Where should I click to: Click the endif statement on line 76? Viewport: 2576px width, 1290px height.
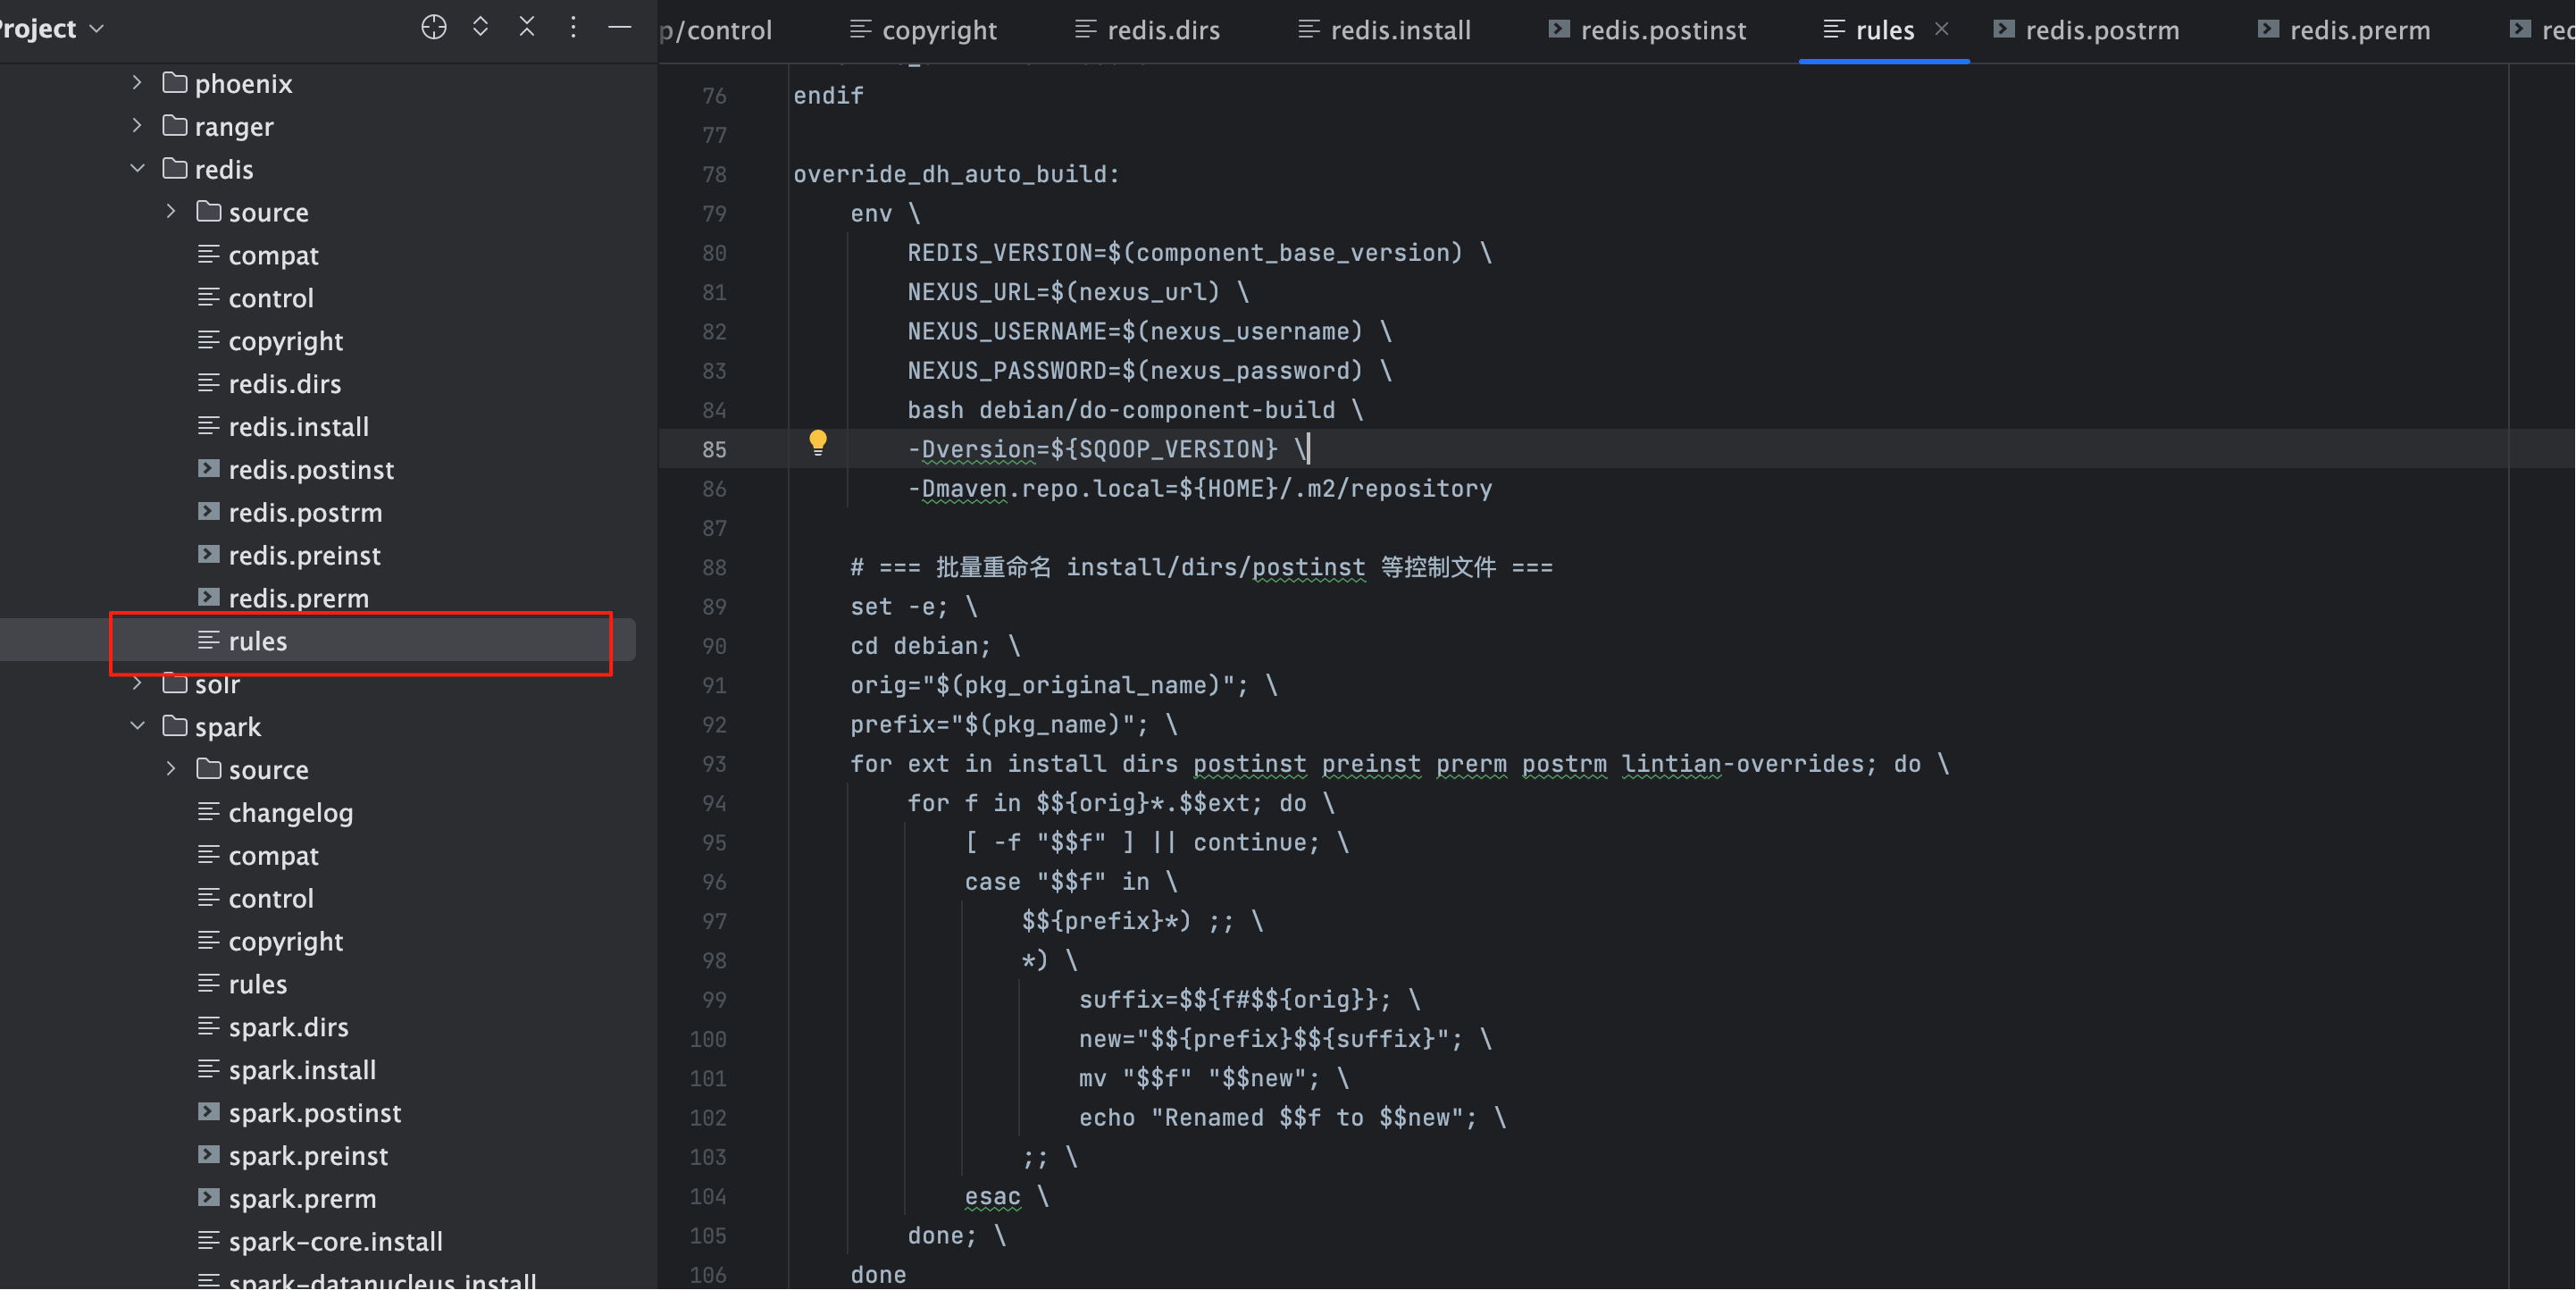tap(828, 96)
